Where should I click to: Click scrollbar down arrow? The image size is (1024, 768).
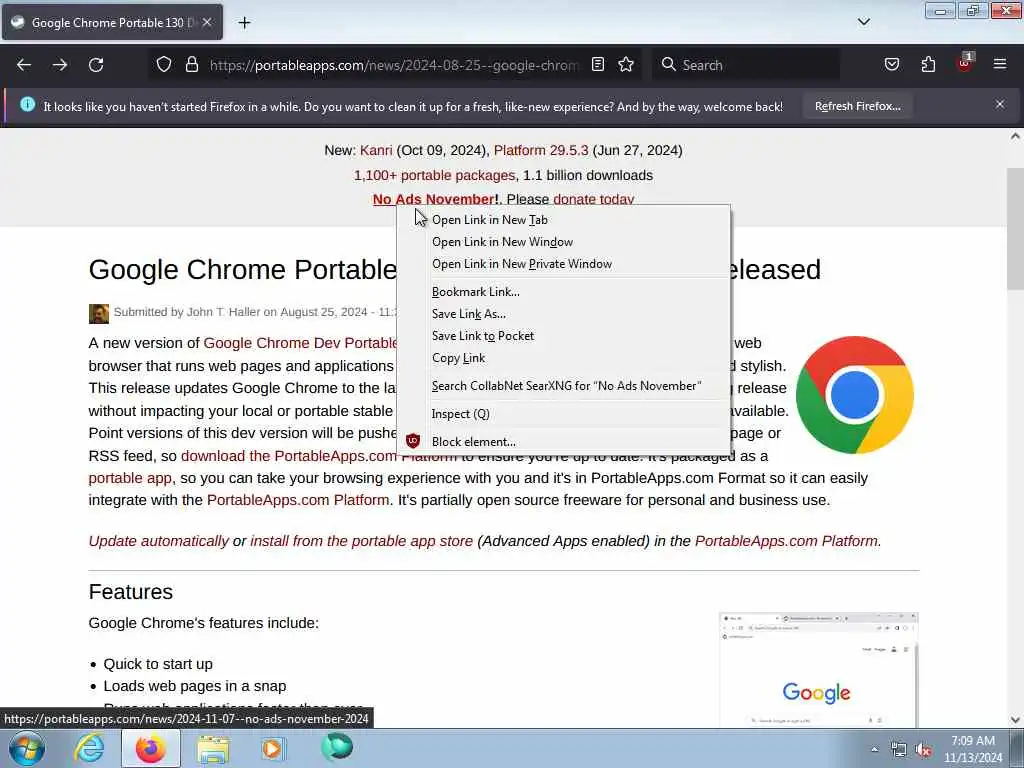point(1015,720)
